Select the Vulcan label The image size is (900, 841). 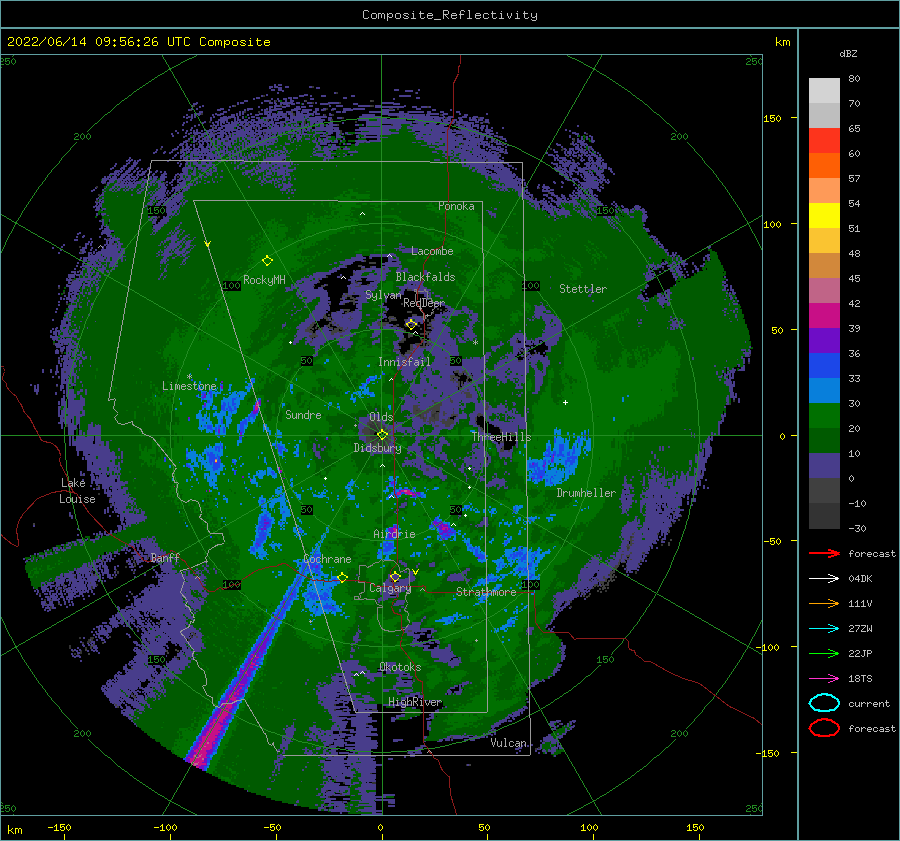point(508,743)
